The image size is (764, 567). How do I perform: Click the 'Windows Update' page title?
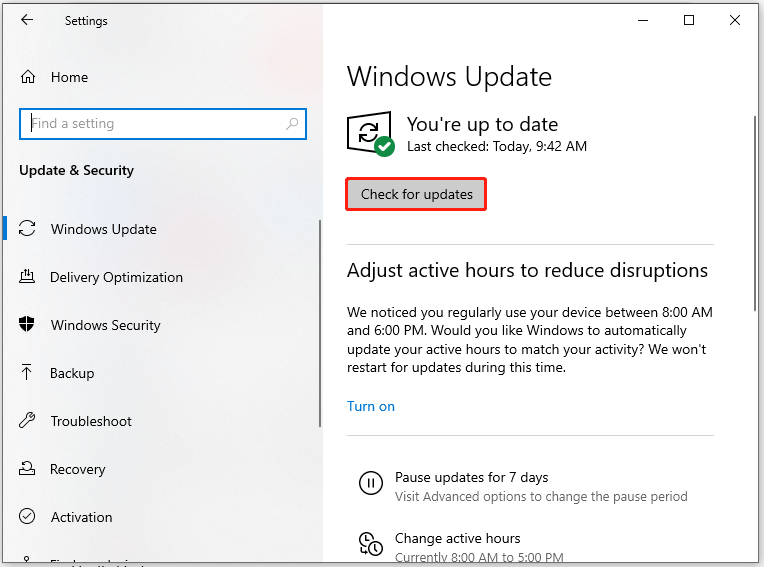[x=449, y=77]
